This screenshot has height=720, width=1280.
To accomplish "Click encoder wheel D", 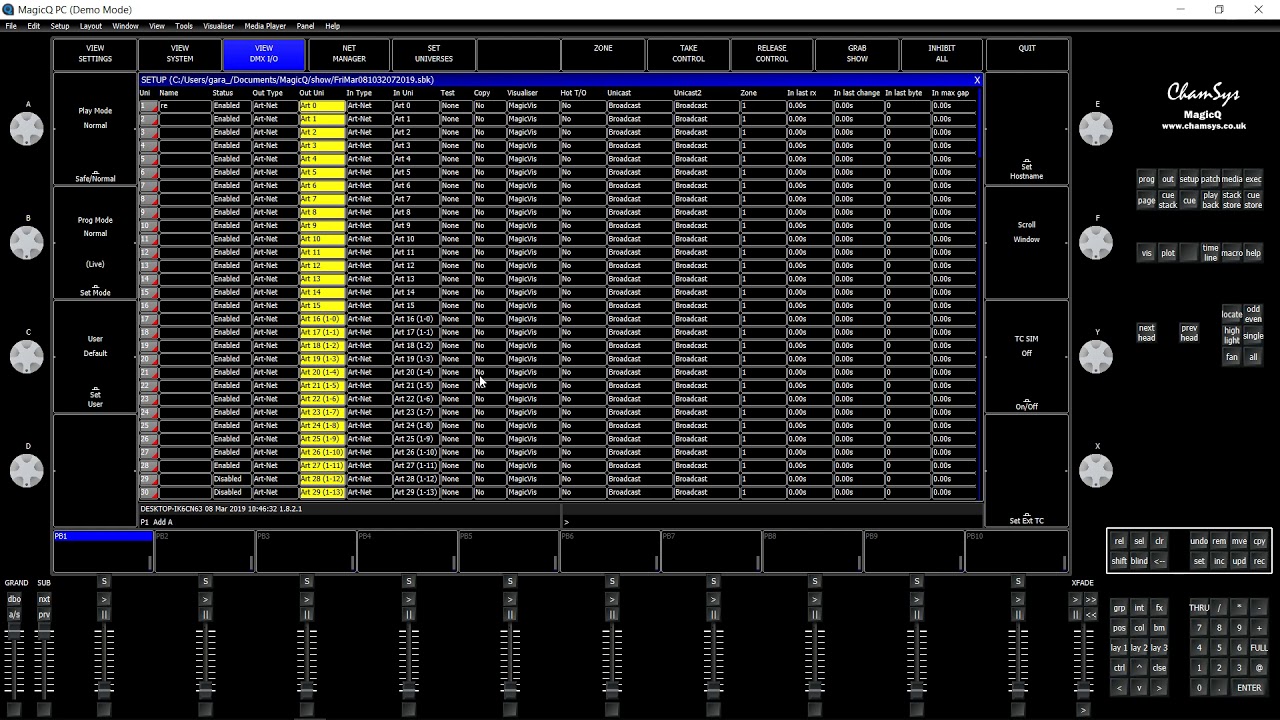I will pyautogui.click(x=27, y=470).
